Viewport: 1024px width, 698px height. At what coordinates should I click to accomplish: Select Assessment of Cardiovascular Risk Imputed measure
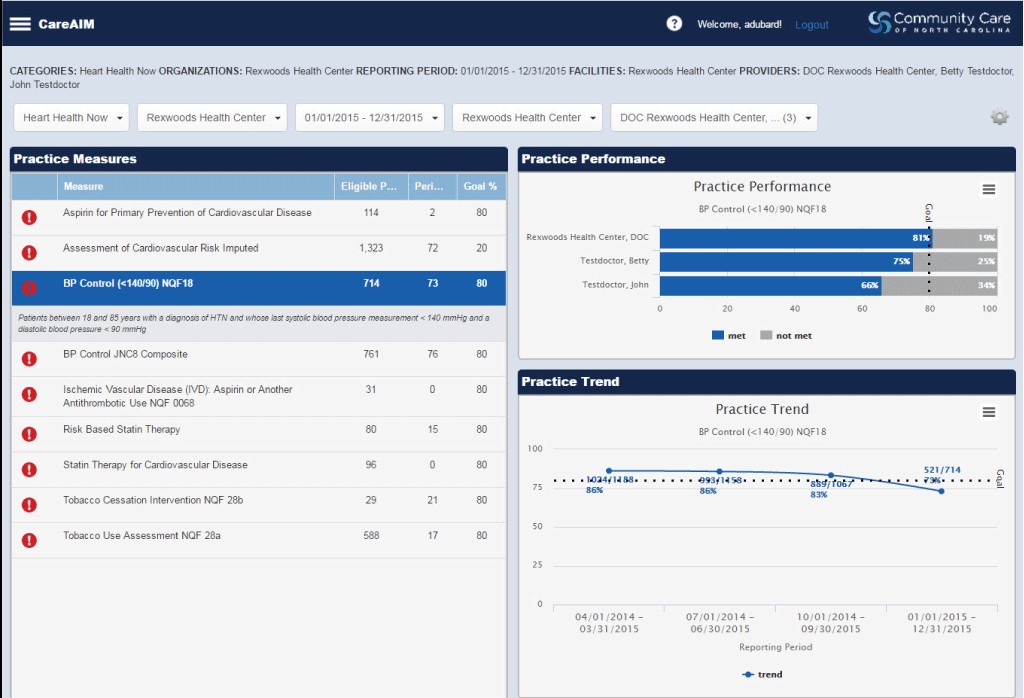point(259,253)
